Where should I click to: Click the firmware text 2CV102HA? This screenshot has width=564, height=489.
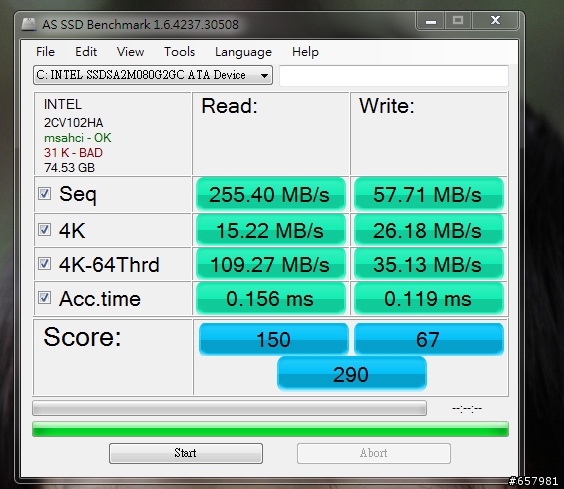(x=73, y=123)
